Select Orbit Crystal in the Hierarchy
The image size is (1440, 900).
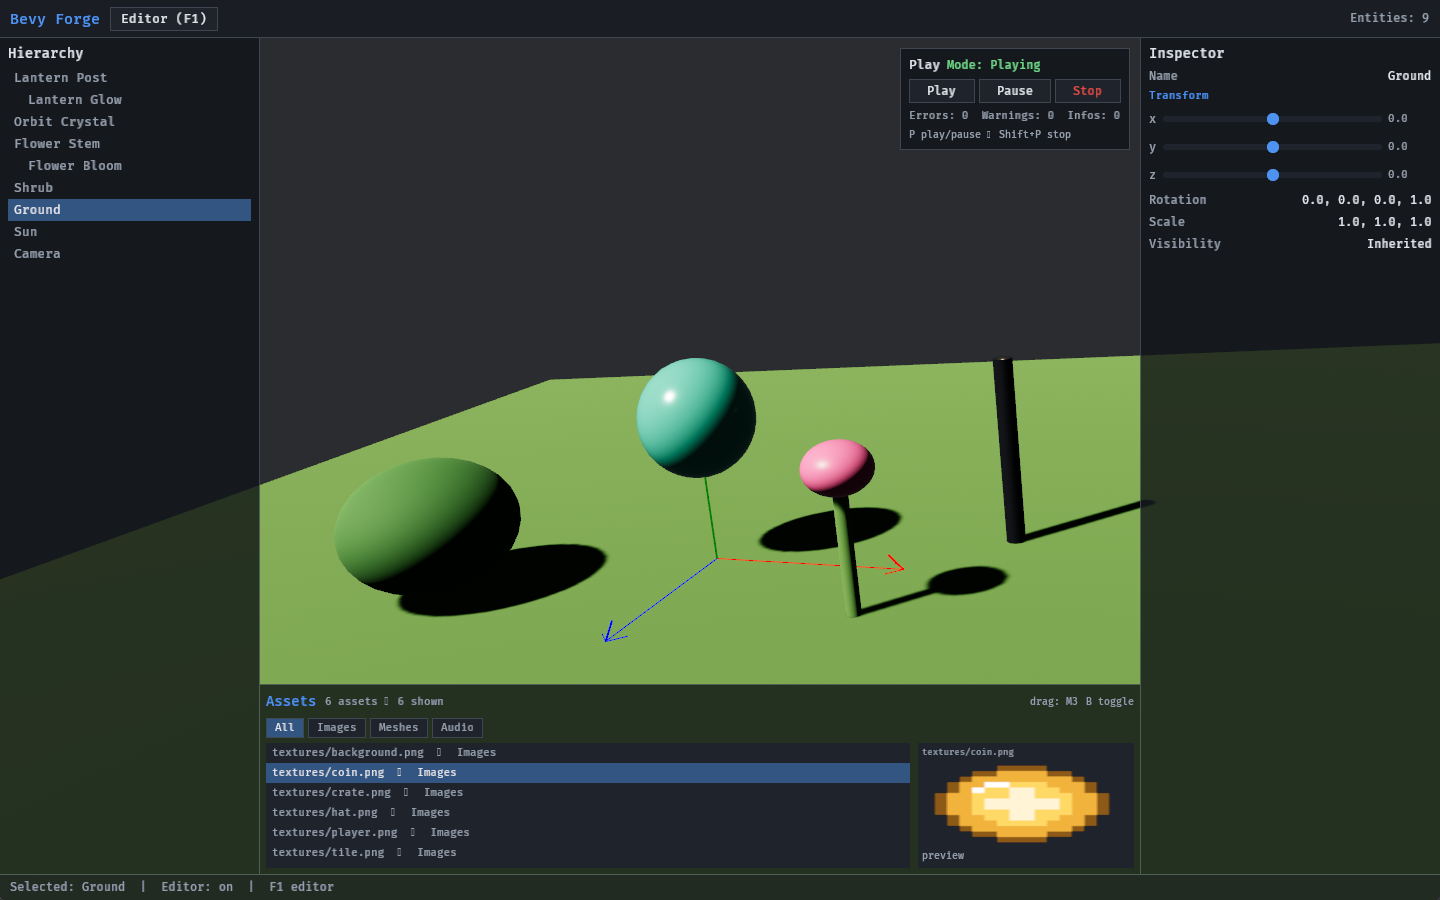pyautogui.click(x=129, y=122)
